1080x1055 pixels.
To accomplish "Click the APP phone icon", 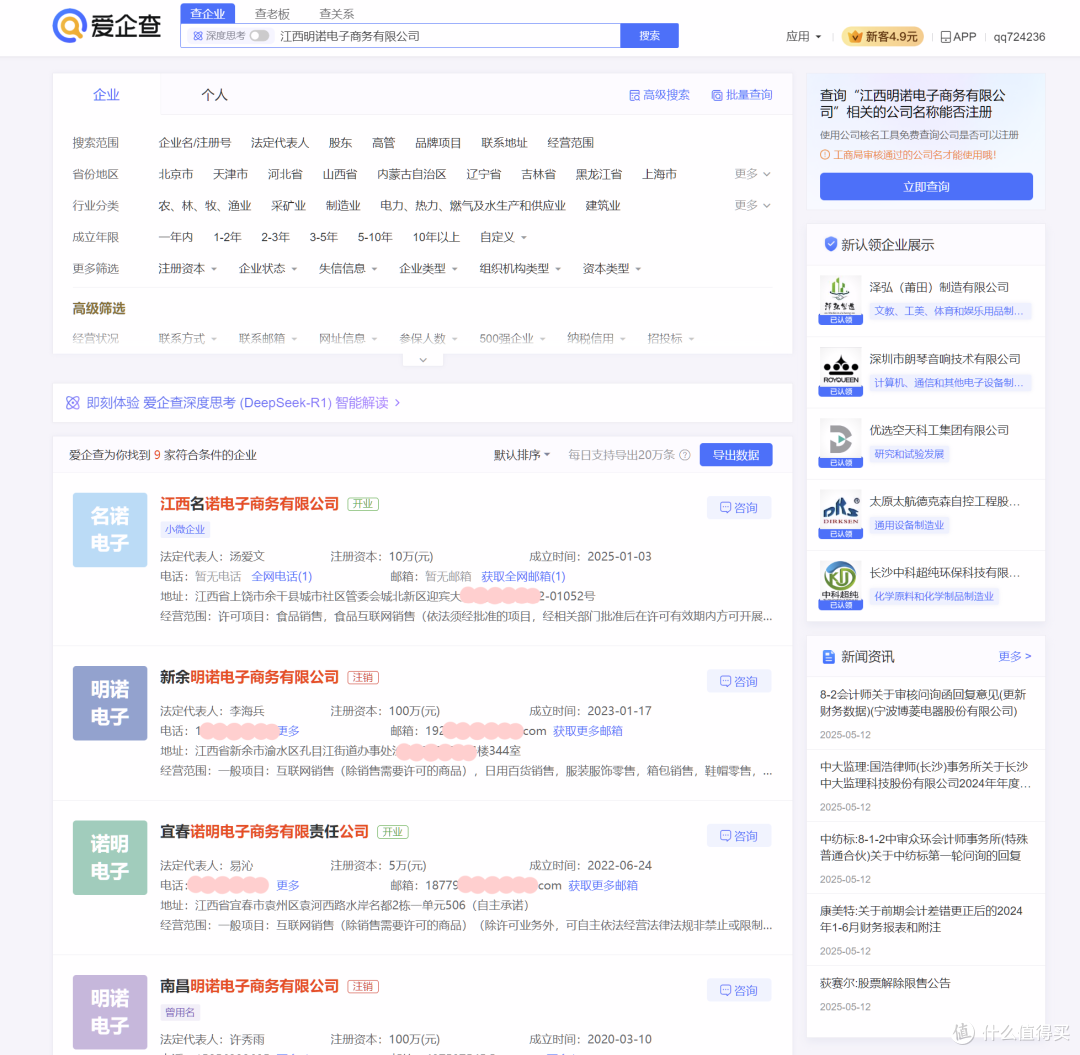I will click(x=946, y=37).
